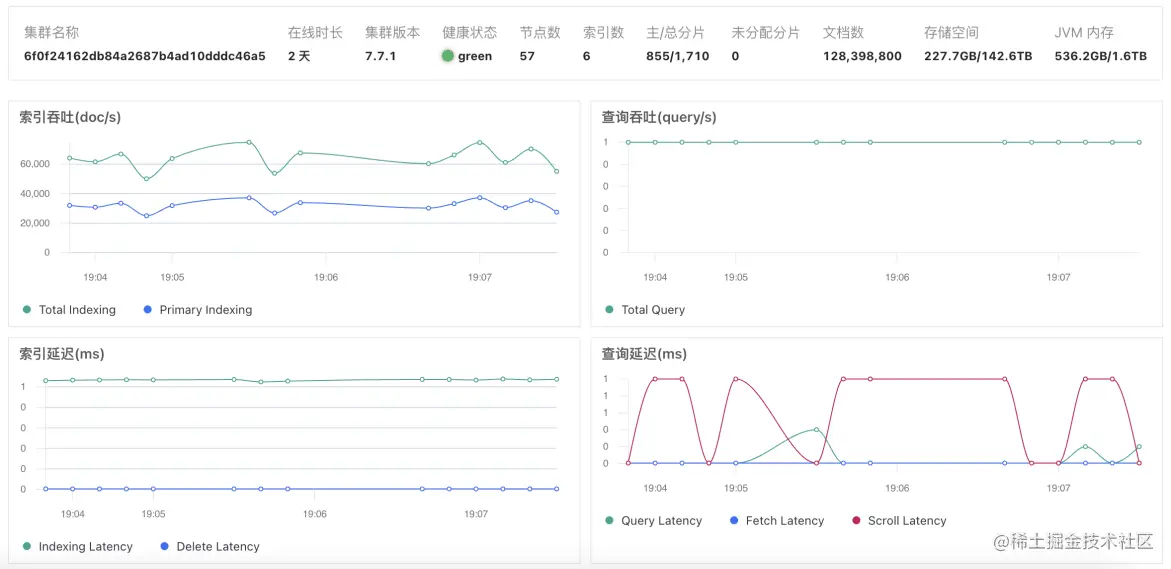Click the 索引吞吐(doc/s) chart title
The width and height of the screenshot is (1171, 569).
click(70, 117)
